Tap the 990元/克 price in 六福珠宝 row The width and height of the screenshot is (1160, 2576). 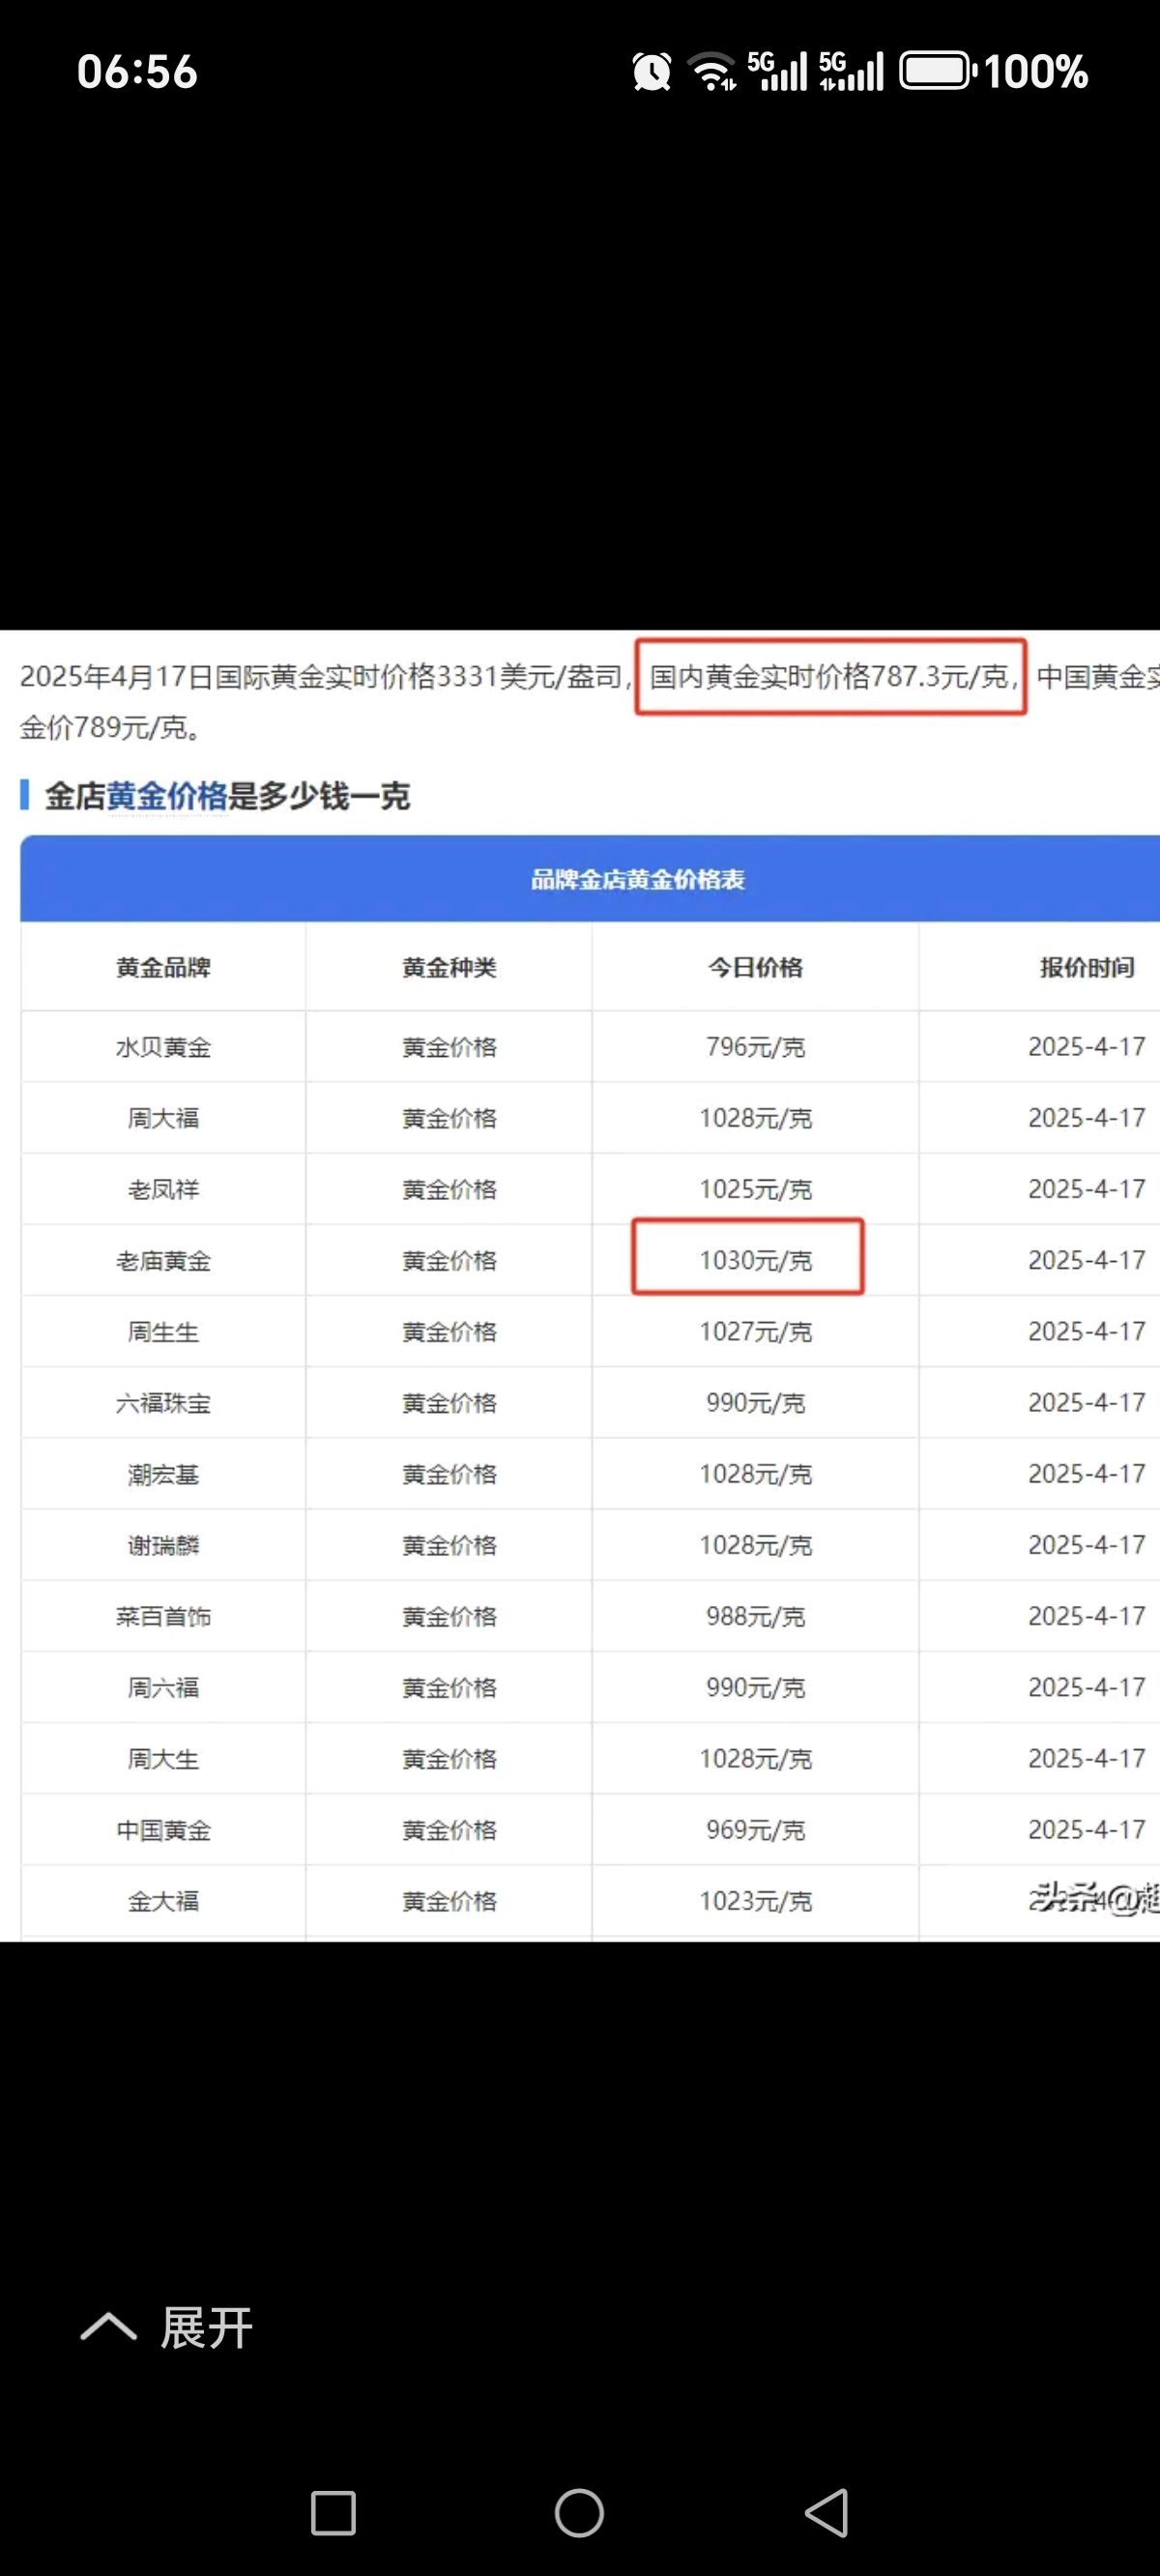tap(755, 1403)
